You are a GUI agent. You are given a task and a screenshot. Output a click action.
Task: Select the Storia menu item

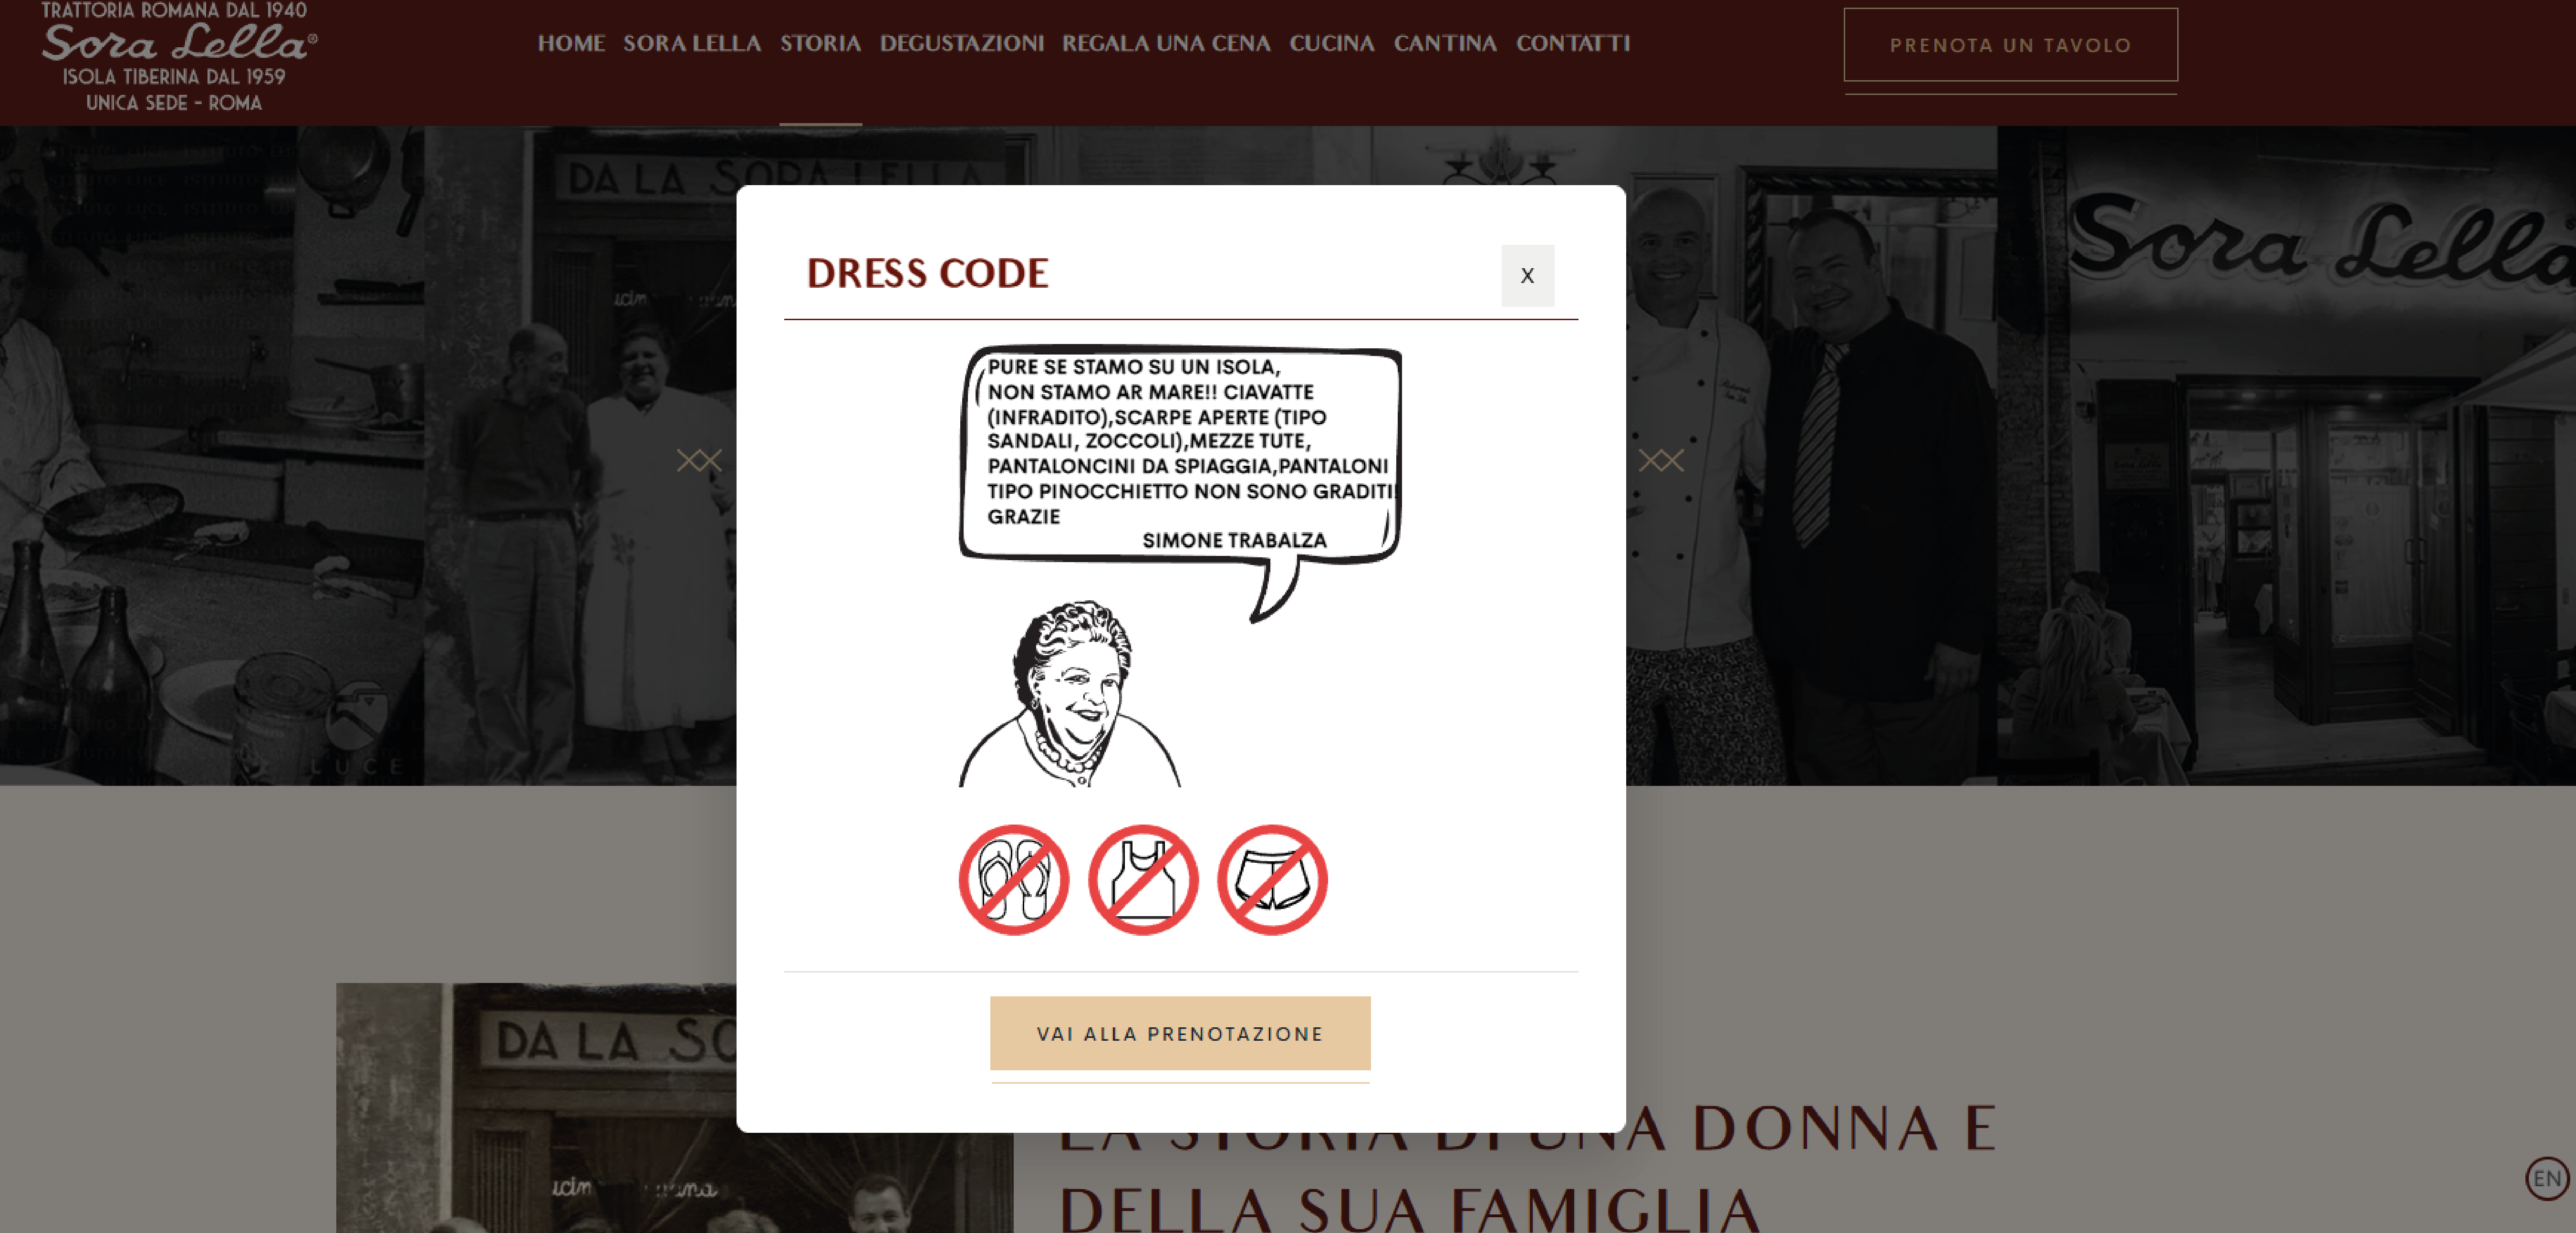(820, 43)
